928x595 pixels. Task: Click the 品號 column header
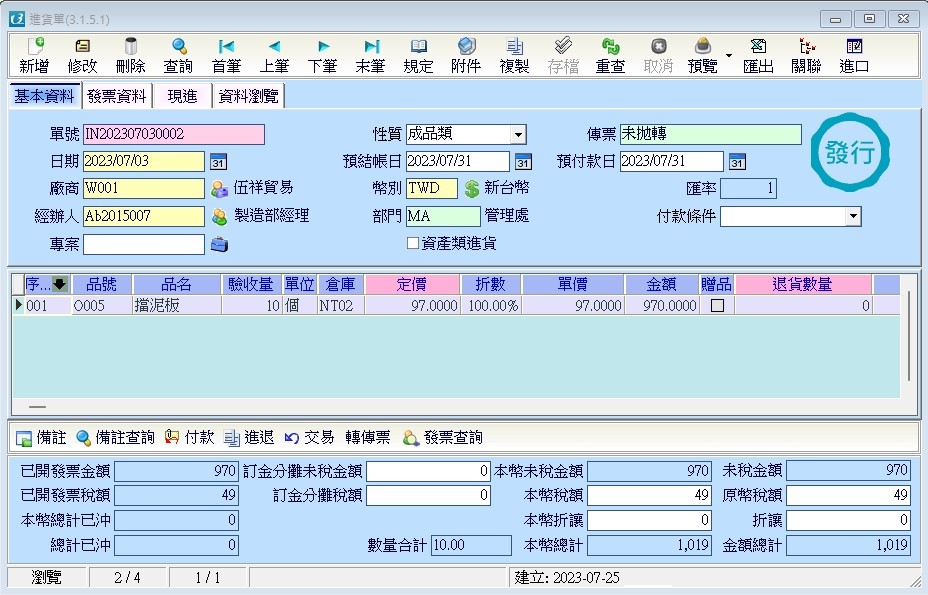coord(101,284)
